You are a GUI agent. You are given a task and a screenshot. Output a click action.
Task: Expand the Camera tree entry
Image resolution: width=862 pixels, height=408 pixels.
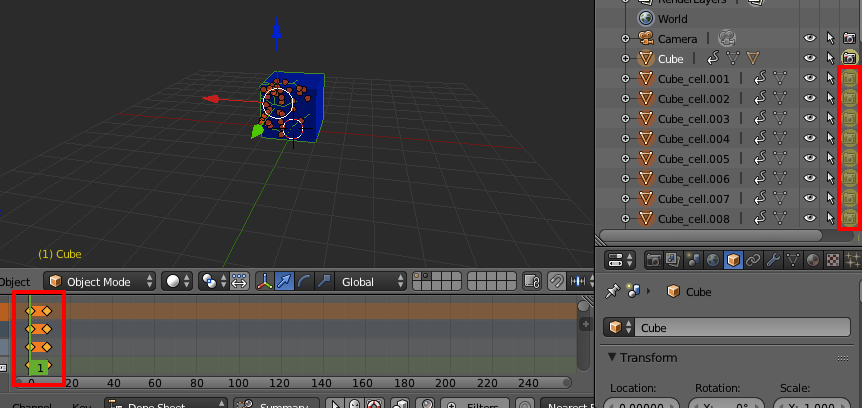click(x=625, y=38)
